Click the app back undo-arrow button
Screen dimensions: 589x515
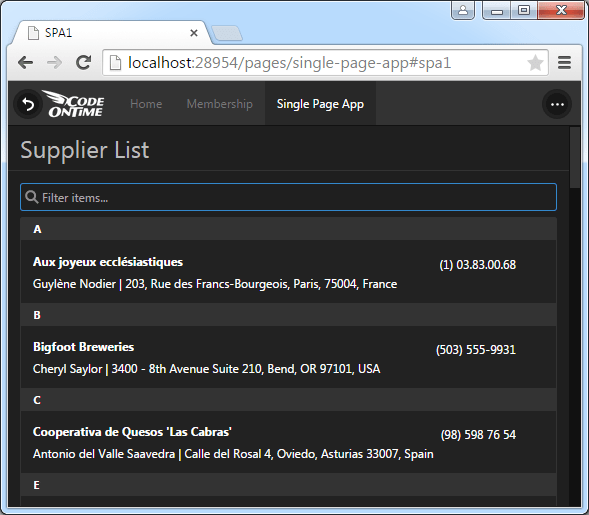coord(28,104)
